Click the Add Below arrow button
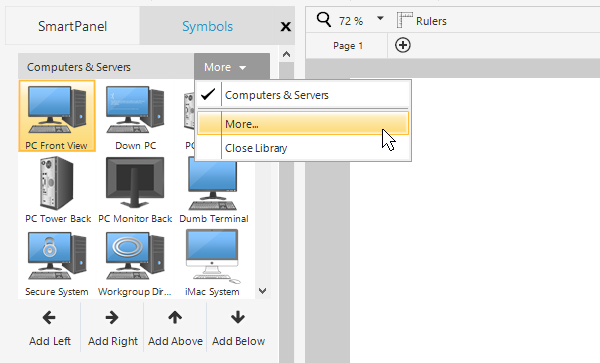The width and height of the screenshot is (600, 363). [238, 327]
